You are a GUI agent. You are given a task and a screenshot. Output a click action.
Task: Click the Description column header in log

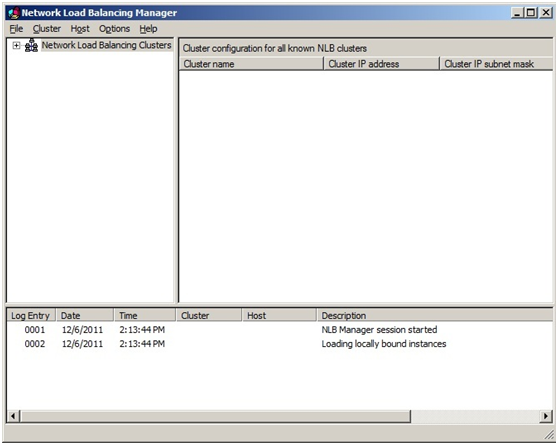(435, 315)
